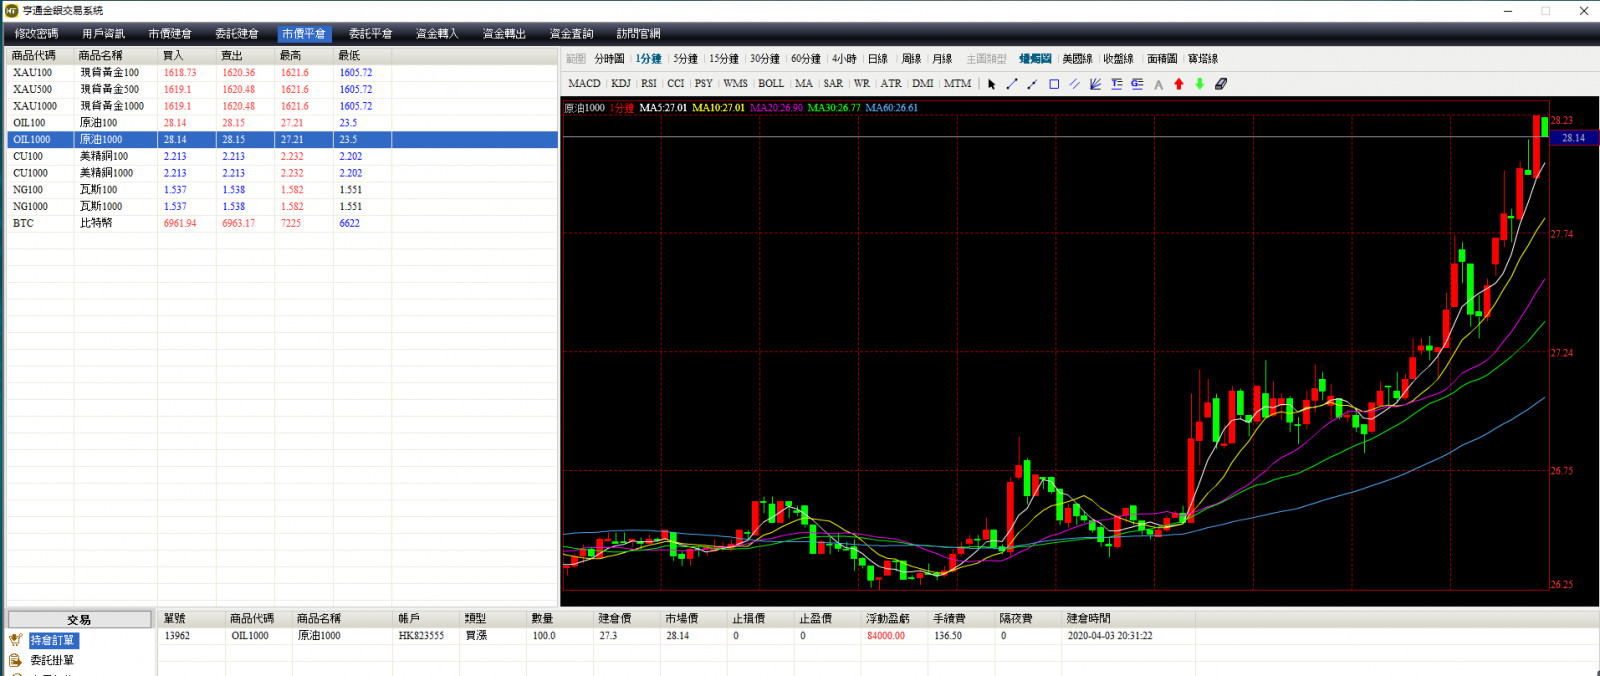Select the parallel channel lines tool
The image size is (1600, 676).
point(1075,84)
